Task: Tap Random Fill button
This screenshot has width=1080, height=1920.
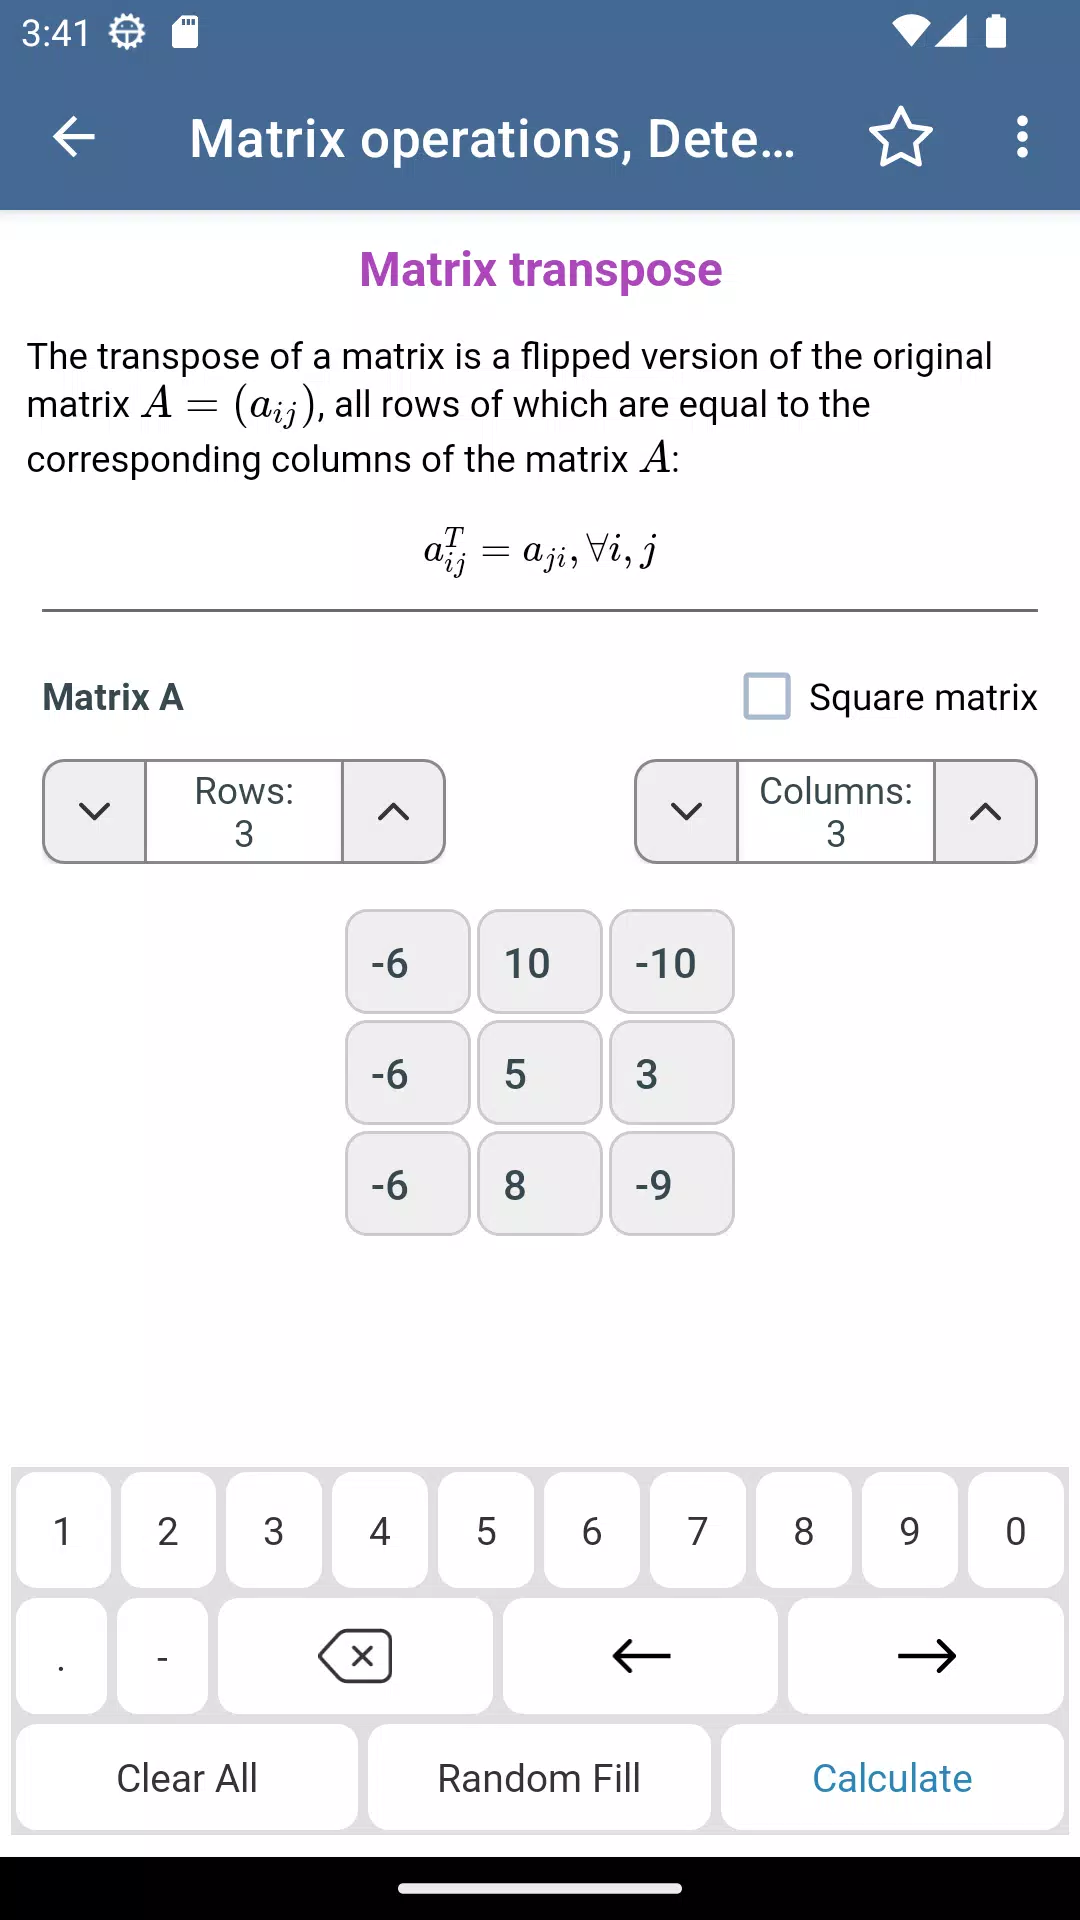Action: point(539,1778)
